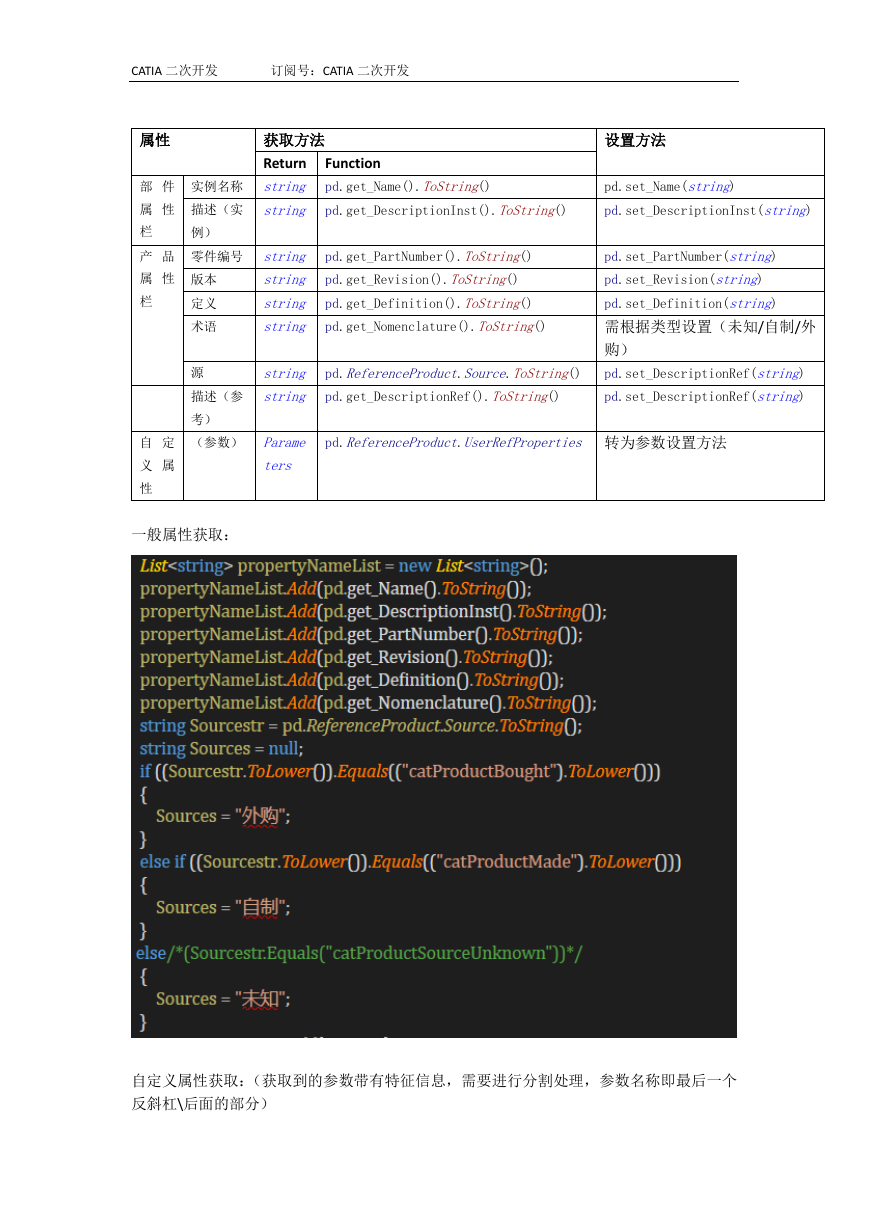Screen dimensions: 869x1228
Task: Click 'pd.ReferenceProduct.UserRefProperties' in table
Action: (454, 443)
